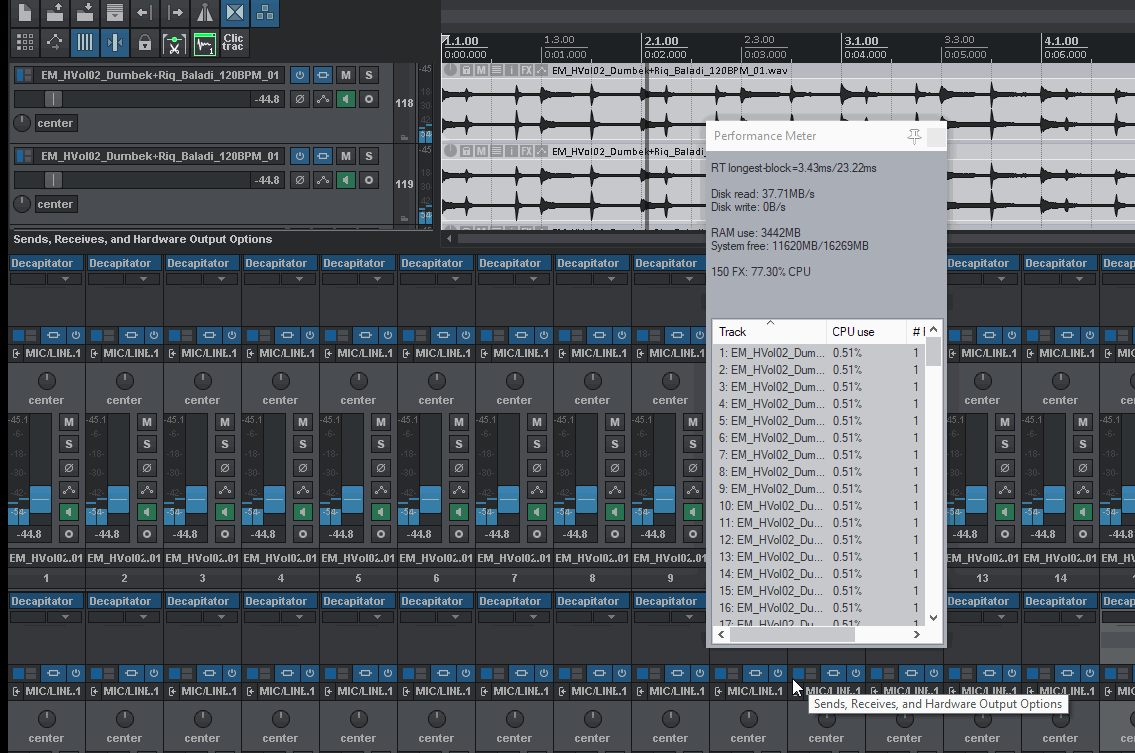Arm mixer strip 4 for recording
This screenshot has height=753, width=1135.
(303, 534)
